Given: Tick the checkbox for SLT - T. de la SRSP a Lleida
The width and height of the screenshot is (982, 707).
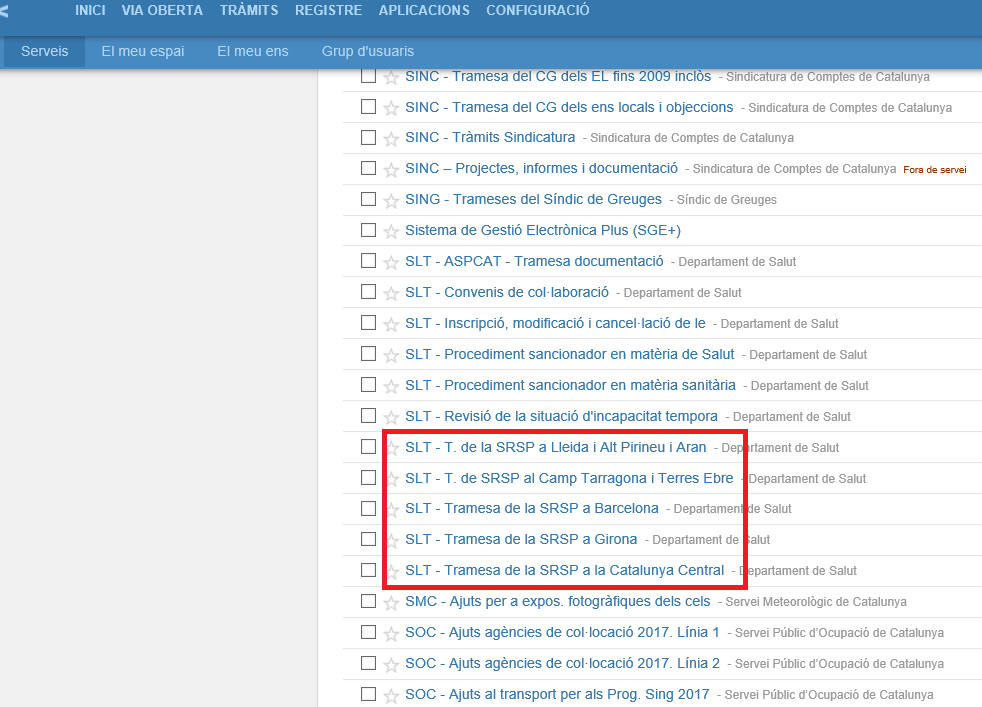Looking at the screenshot, I should (368, 446).
